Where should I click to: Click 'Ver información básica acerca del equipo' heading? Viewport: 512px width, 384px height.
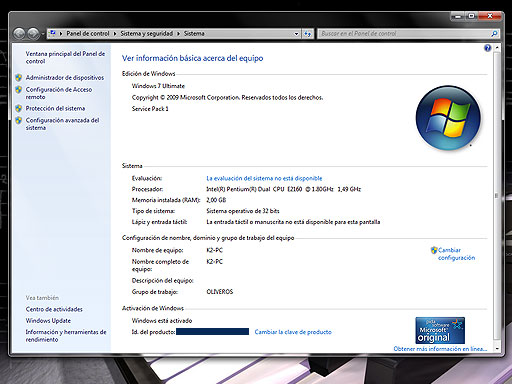[192, 58]
